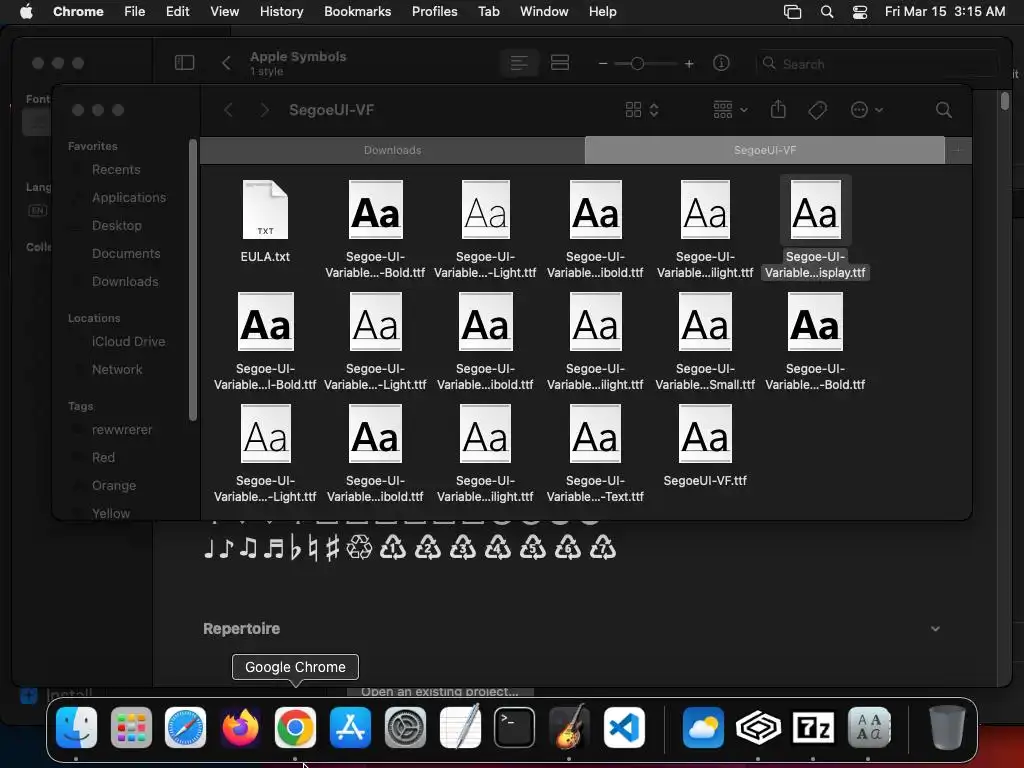Open Spotlight search in the menu bar
Viewport: 1024px width, 768px height.
[827, 12]
